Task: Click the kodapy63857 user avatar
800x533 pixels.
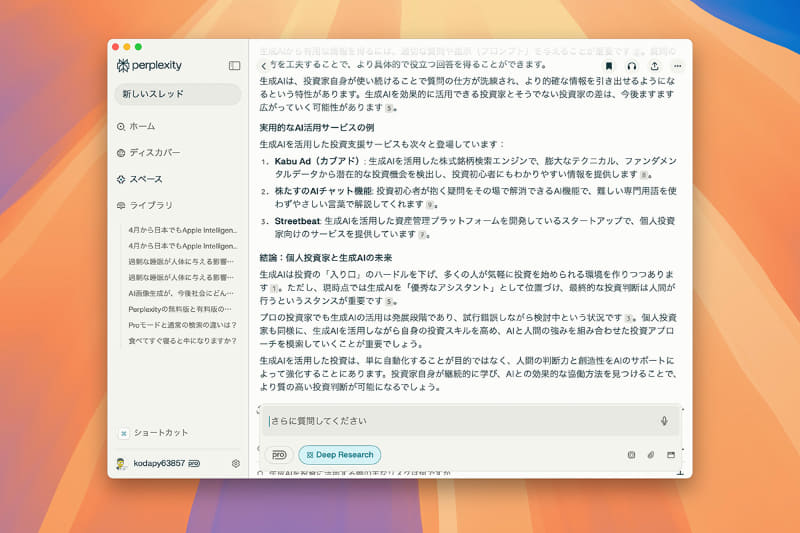Action: 121,463
